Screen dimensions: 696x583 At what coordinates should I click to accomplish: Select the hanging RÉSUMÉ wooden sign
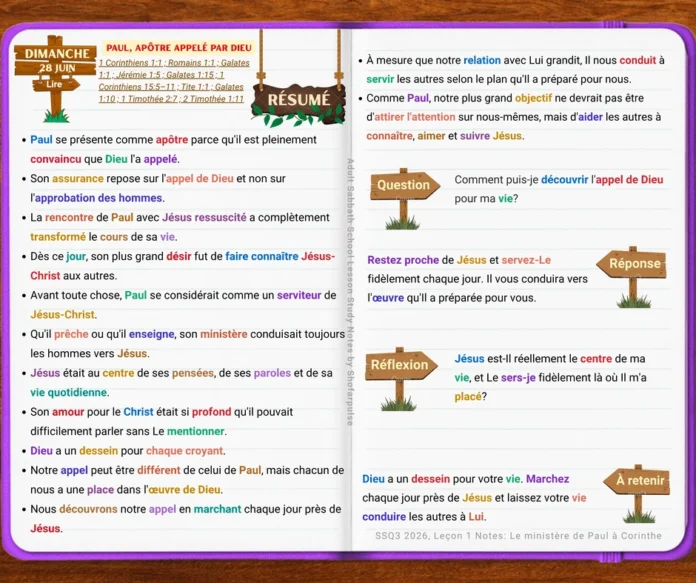click(298, 100)
